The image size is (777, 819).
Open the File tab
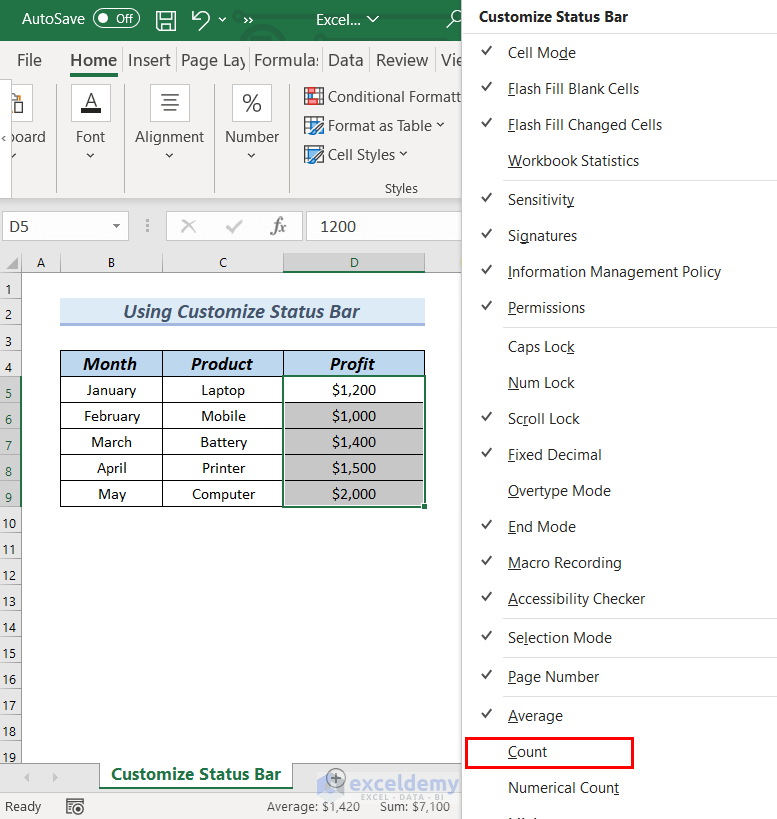pyautogui.click(x=29, y=61)
